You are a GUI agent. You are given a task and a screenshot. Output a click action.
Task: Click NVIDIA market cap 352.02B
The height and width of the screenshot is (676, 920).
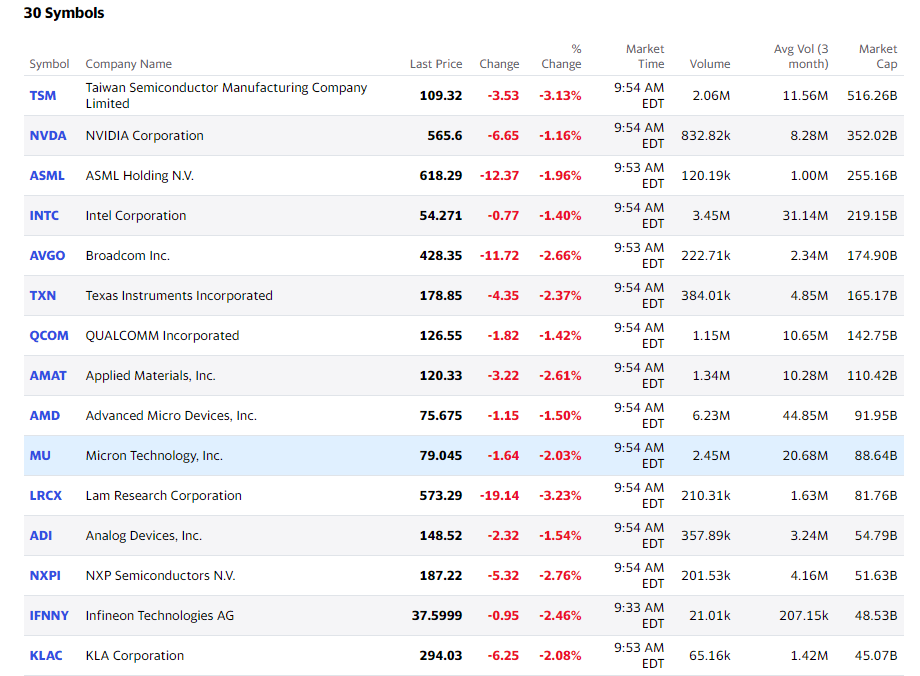[x=872, y=136]
